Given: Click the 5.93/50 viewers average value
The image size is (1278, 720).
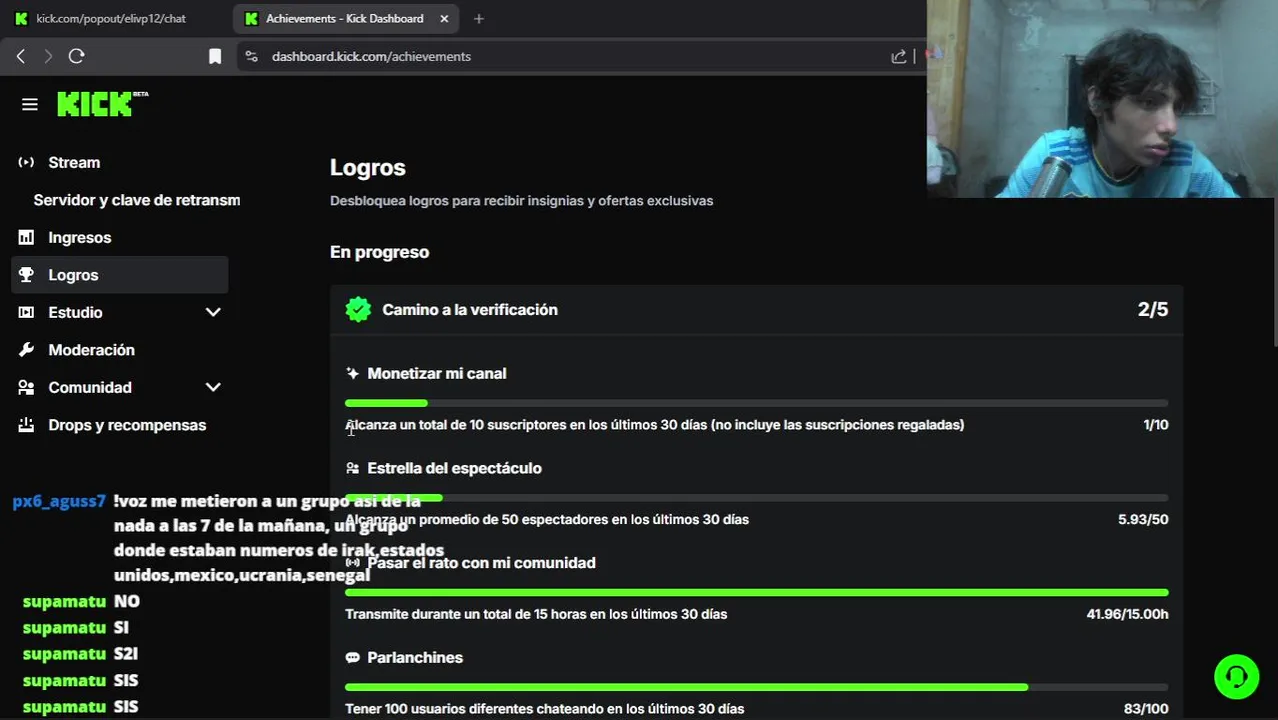Looking at the screenshot, I should point(1143,519).
